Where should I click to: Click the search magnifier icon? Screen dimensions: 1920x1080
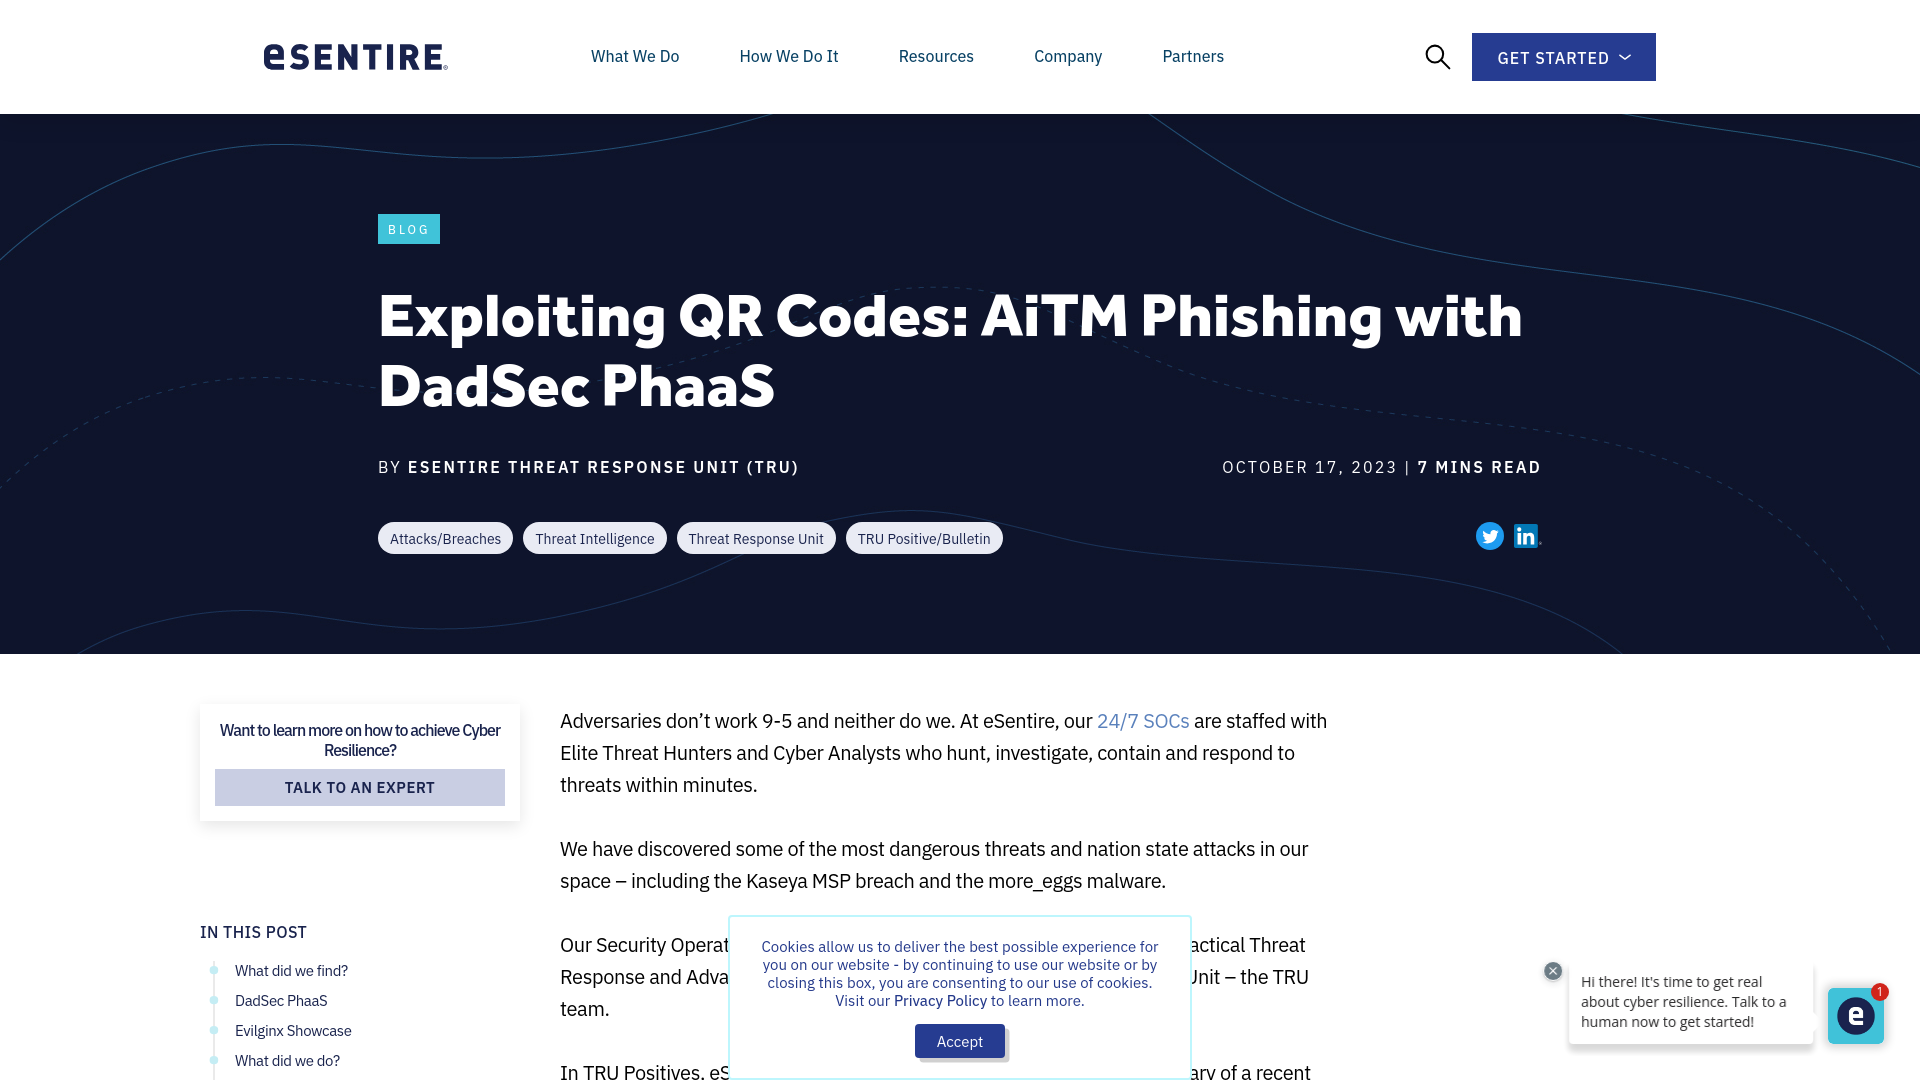coord(1437,57)
